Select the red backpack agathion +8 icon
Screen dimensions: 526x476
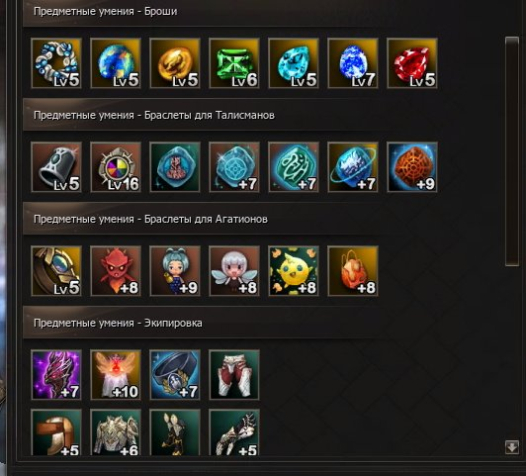[x=353, y=271]
